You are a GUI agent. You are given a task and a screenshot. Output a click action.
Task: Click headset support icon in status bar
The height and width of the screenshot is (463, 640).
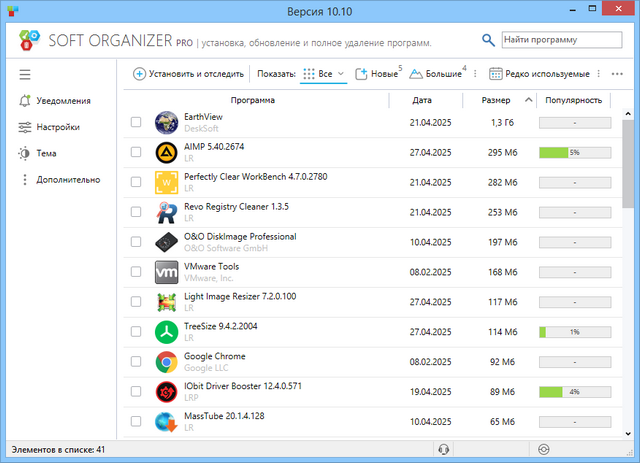pyautogui.click(x=444, y=450)
